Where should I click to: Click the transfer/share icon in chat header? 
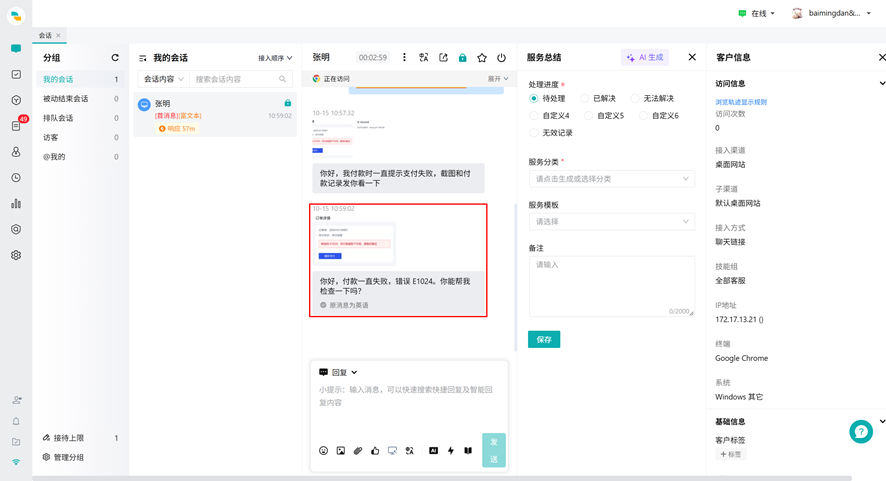[x=444, y=57]
